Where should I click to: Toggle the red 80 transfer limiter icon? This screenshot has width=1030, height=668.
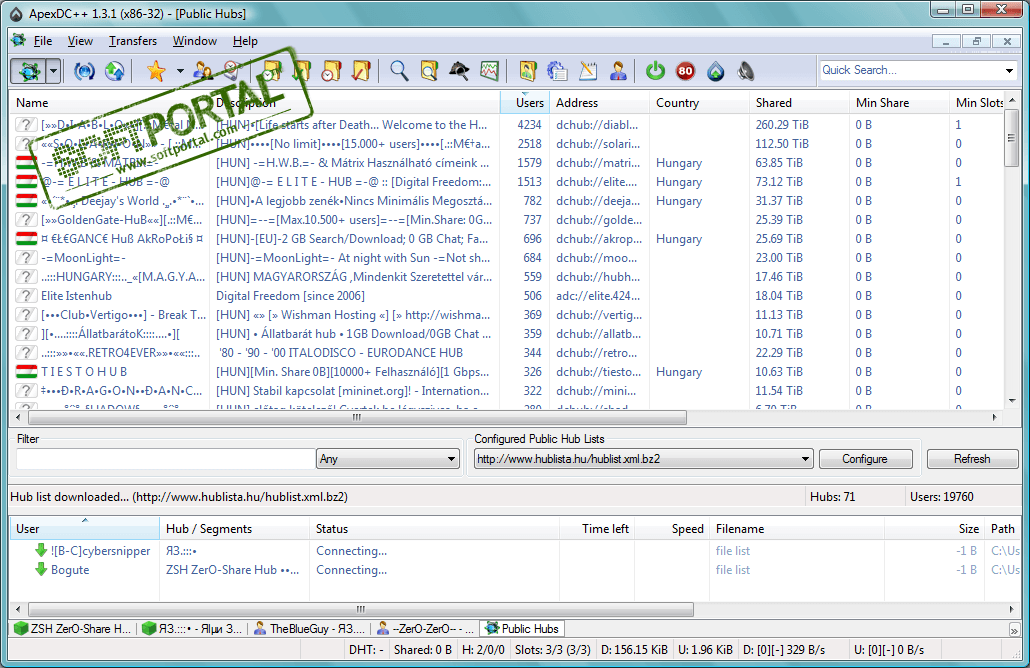pos(686,71)
